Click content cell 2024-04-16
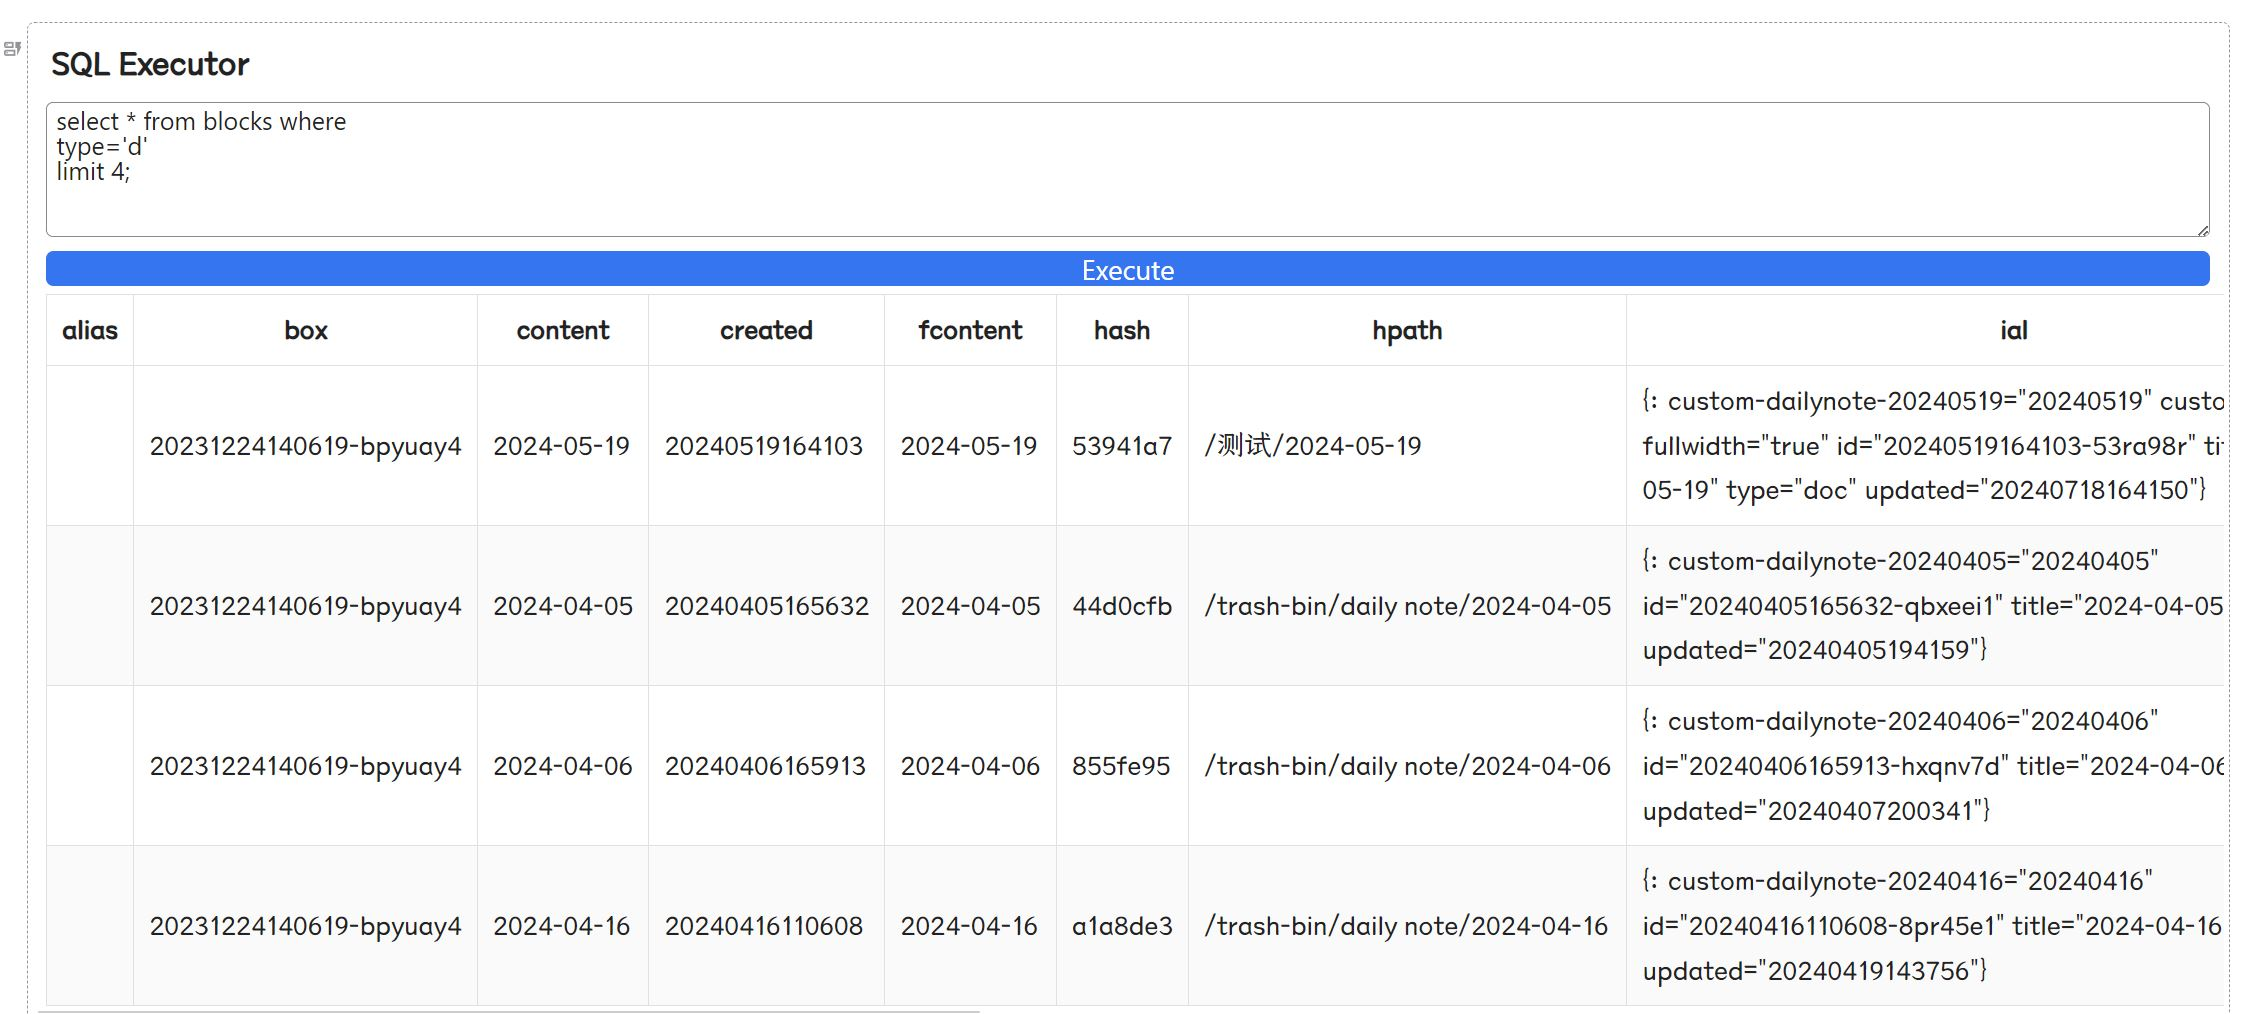 click(561, 926)
